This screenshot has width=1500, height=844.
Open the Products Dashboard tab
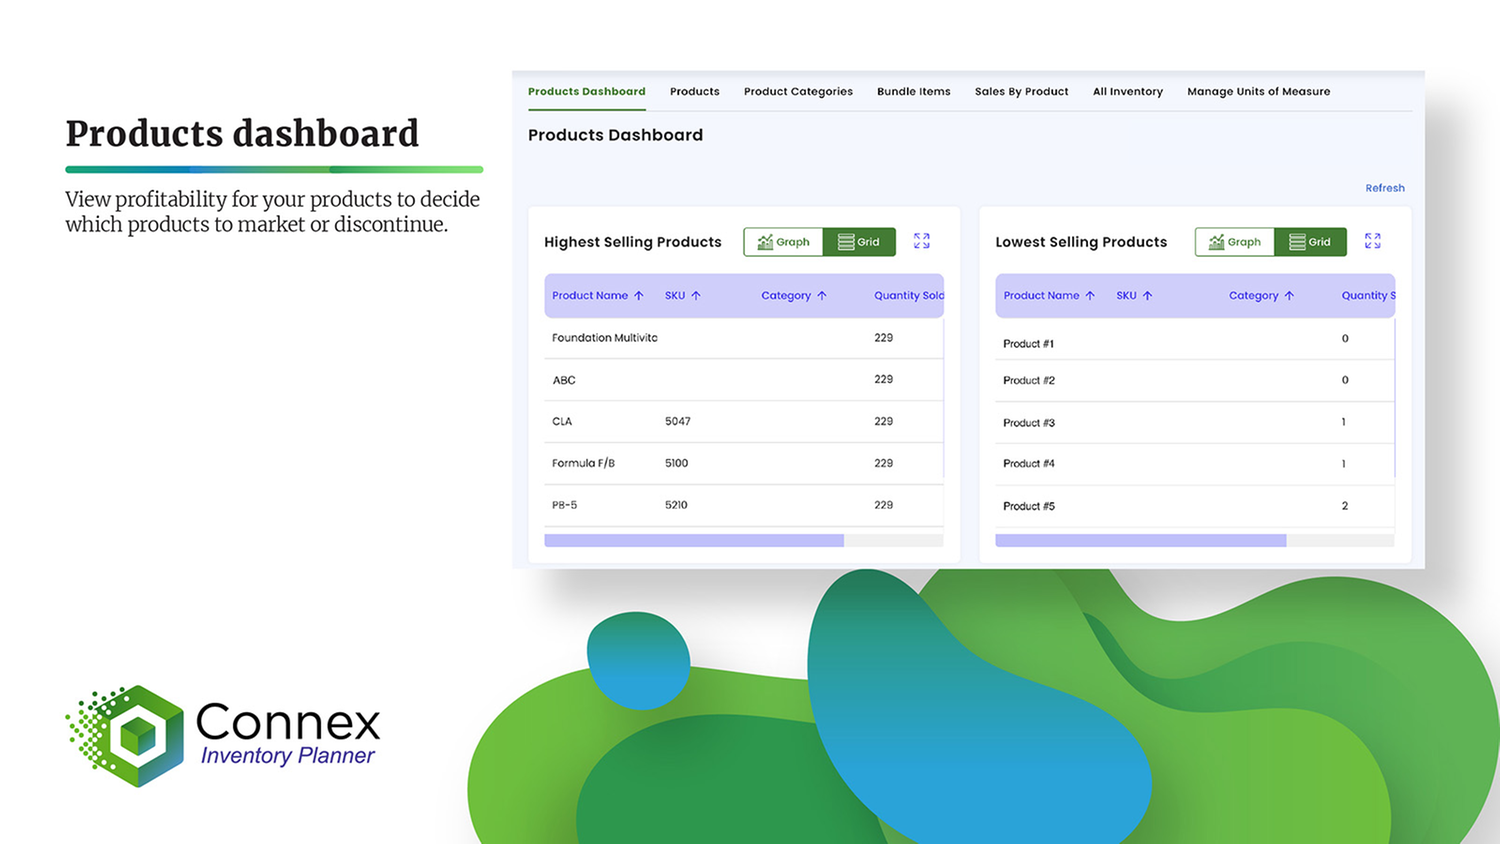pos(587,92)
